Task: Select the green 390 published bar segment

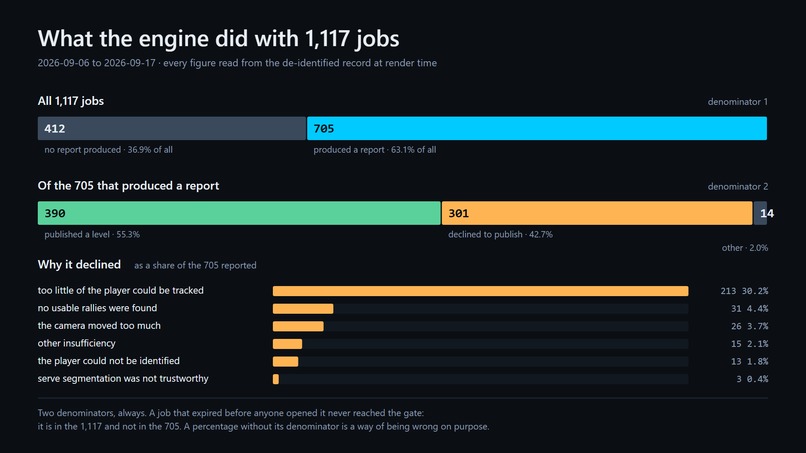Action: 239,213
